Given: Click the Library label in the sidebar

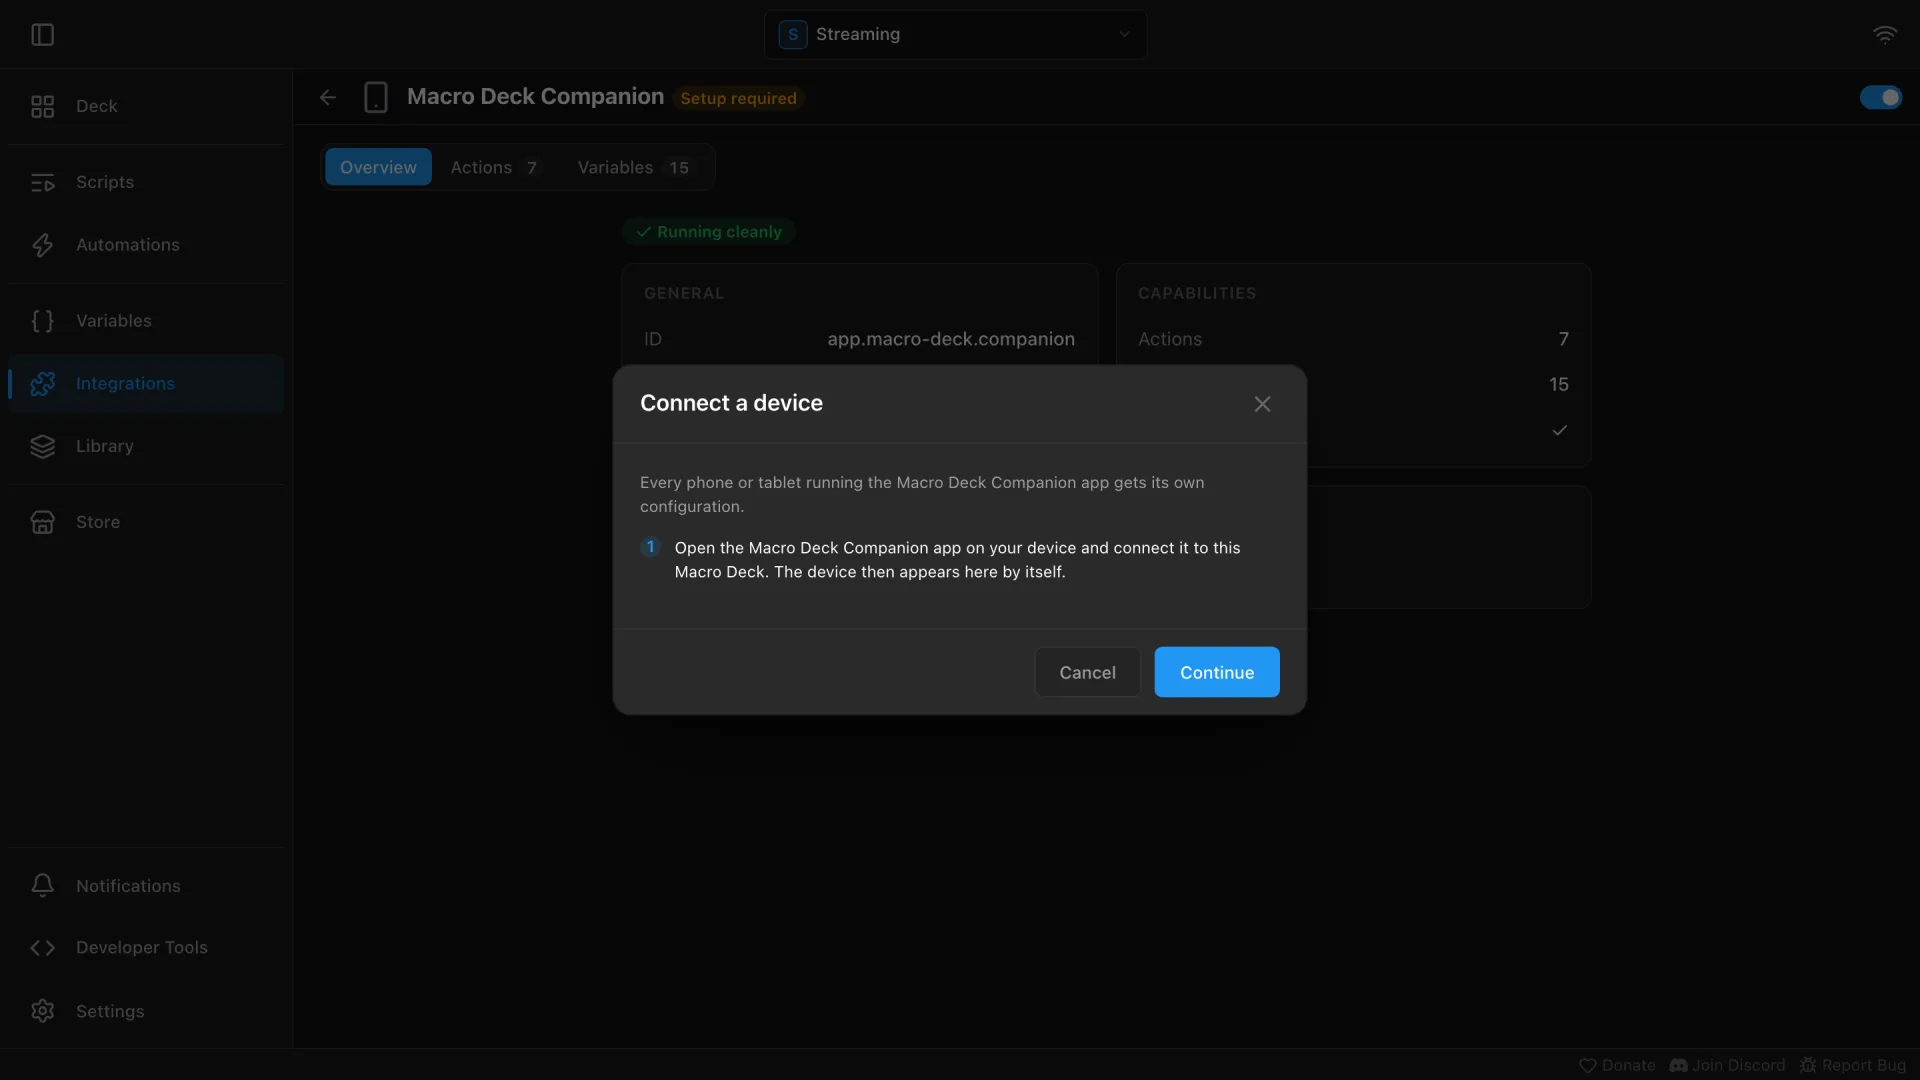Looking at the screenshot, I should [x=105, y=446].
